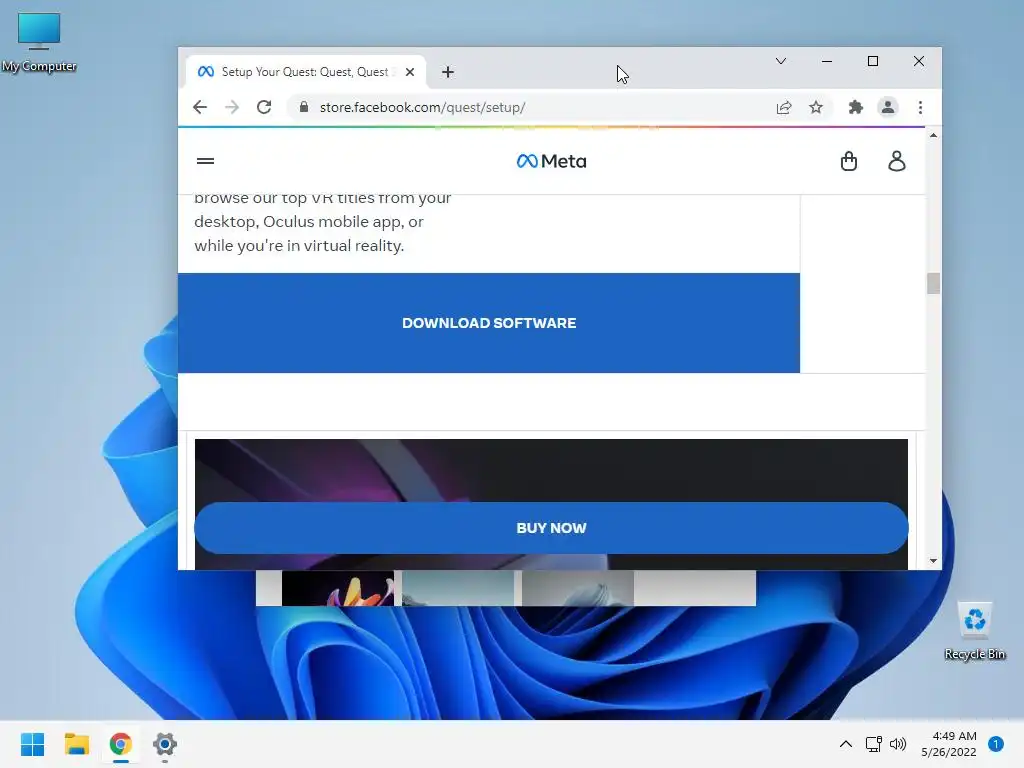
Task: Share this page using the share icon
Action: point(784,107)
